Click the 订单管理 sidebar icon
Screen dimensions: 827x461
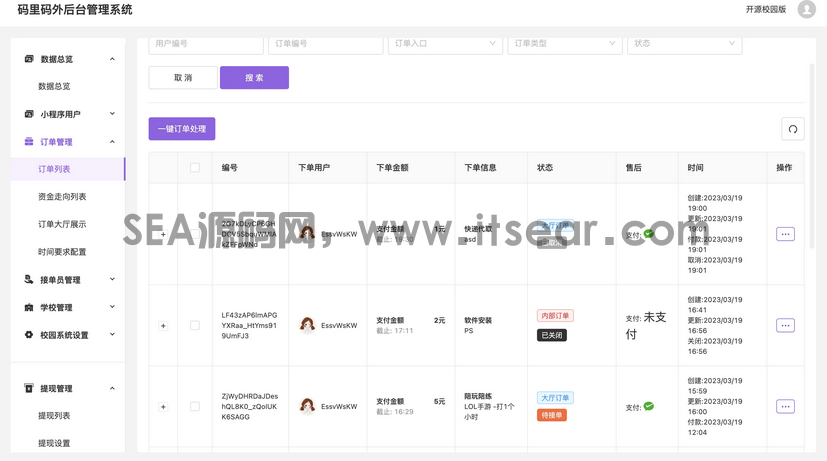29,141
